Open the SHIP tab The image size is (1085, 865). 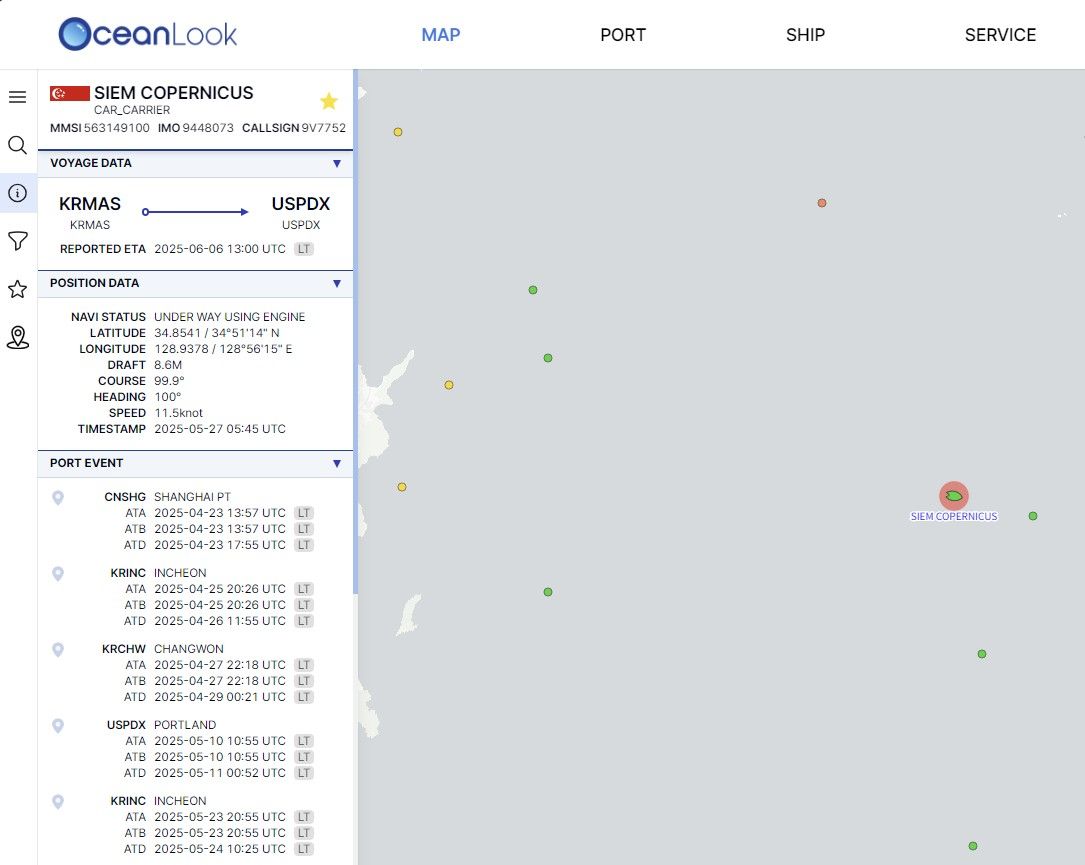coord(805,35)
